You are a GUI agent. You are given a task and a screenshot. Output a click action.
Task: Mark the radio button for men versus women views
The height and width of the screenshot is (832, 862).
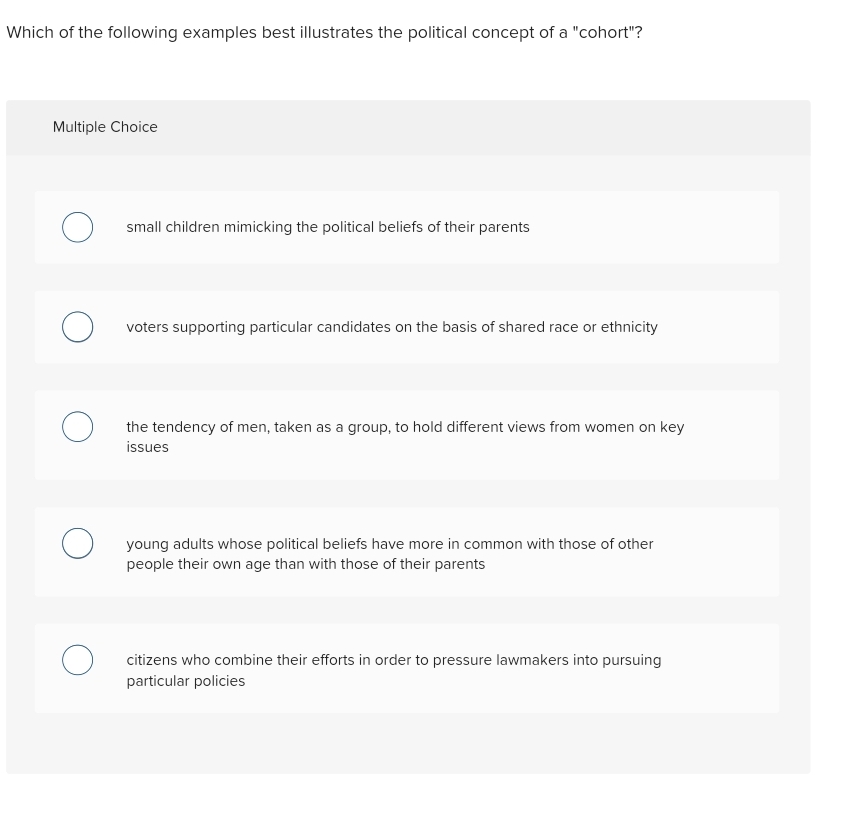click(x=78, y=427)
